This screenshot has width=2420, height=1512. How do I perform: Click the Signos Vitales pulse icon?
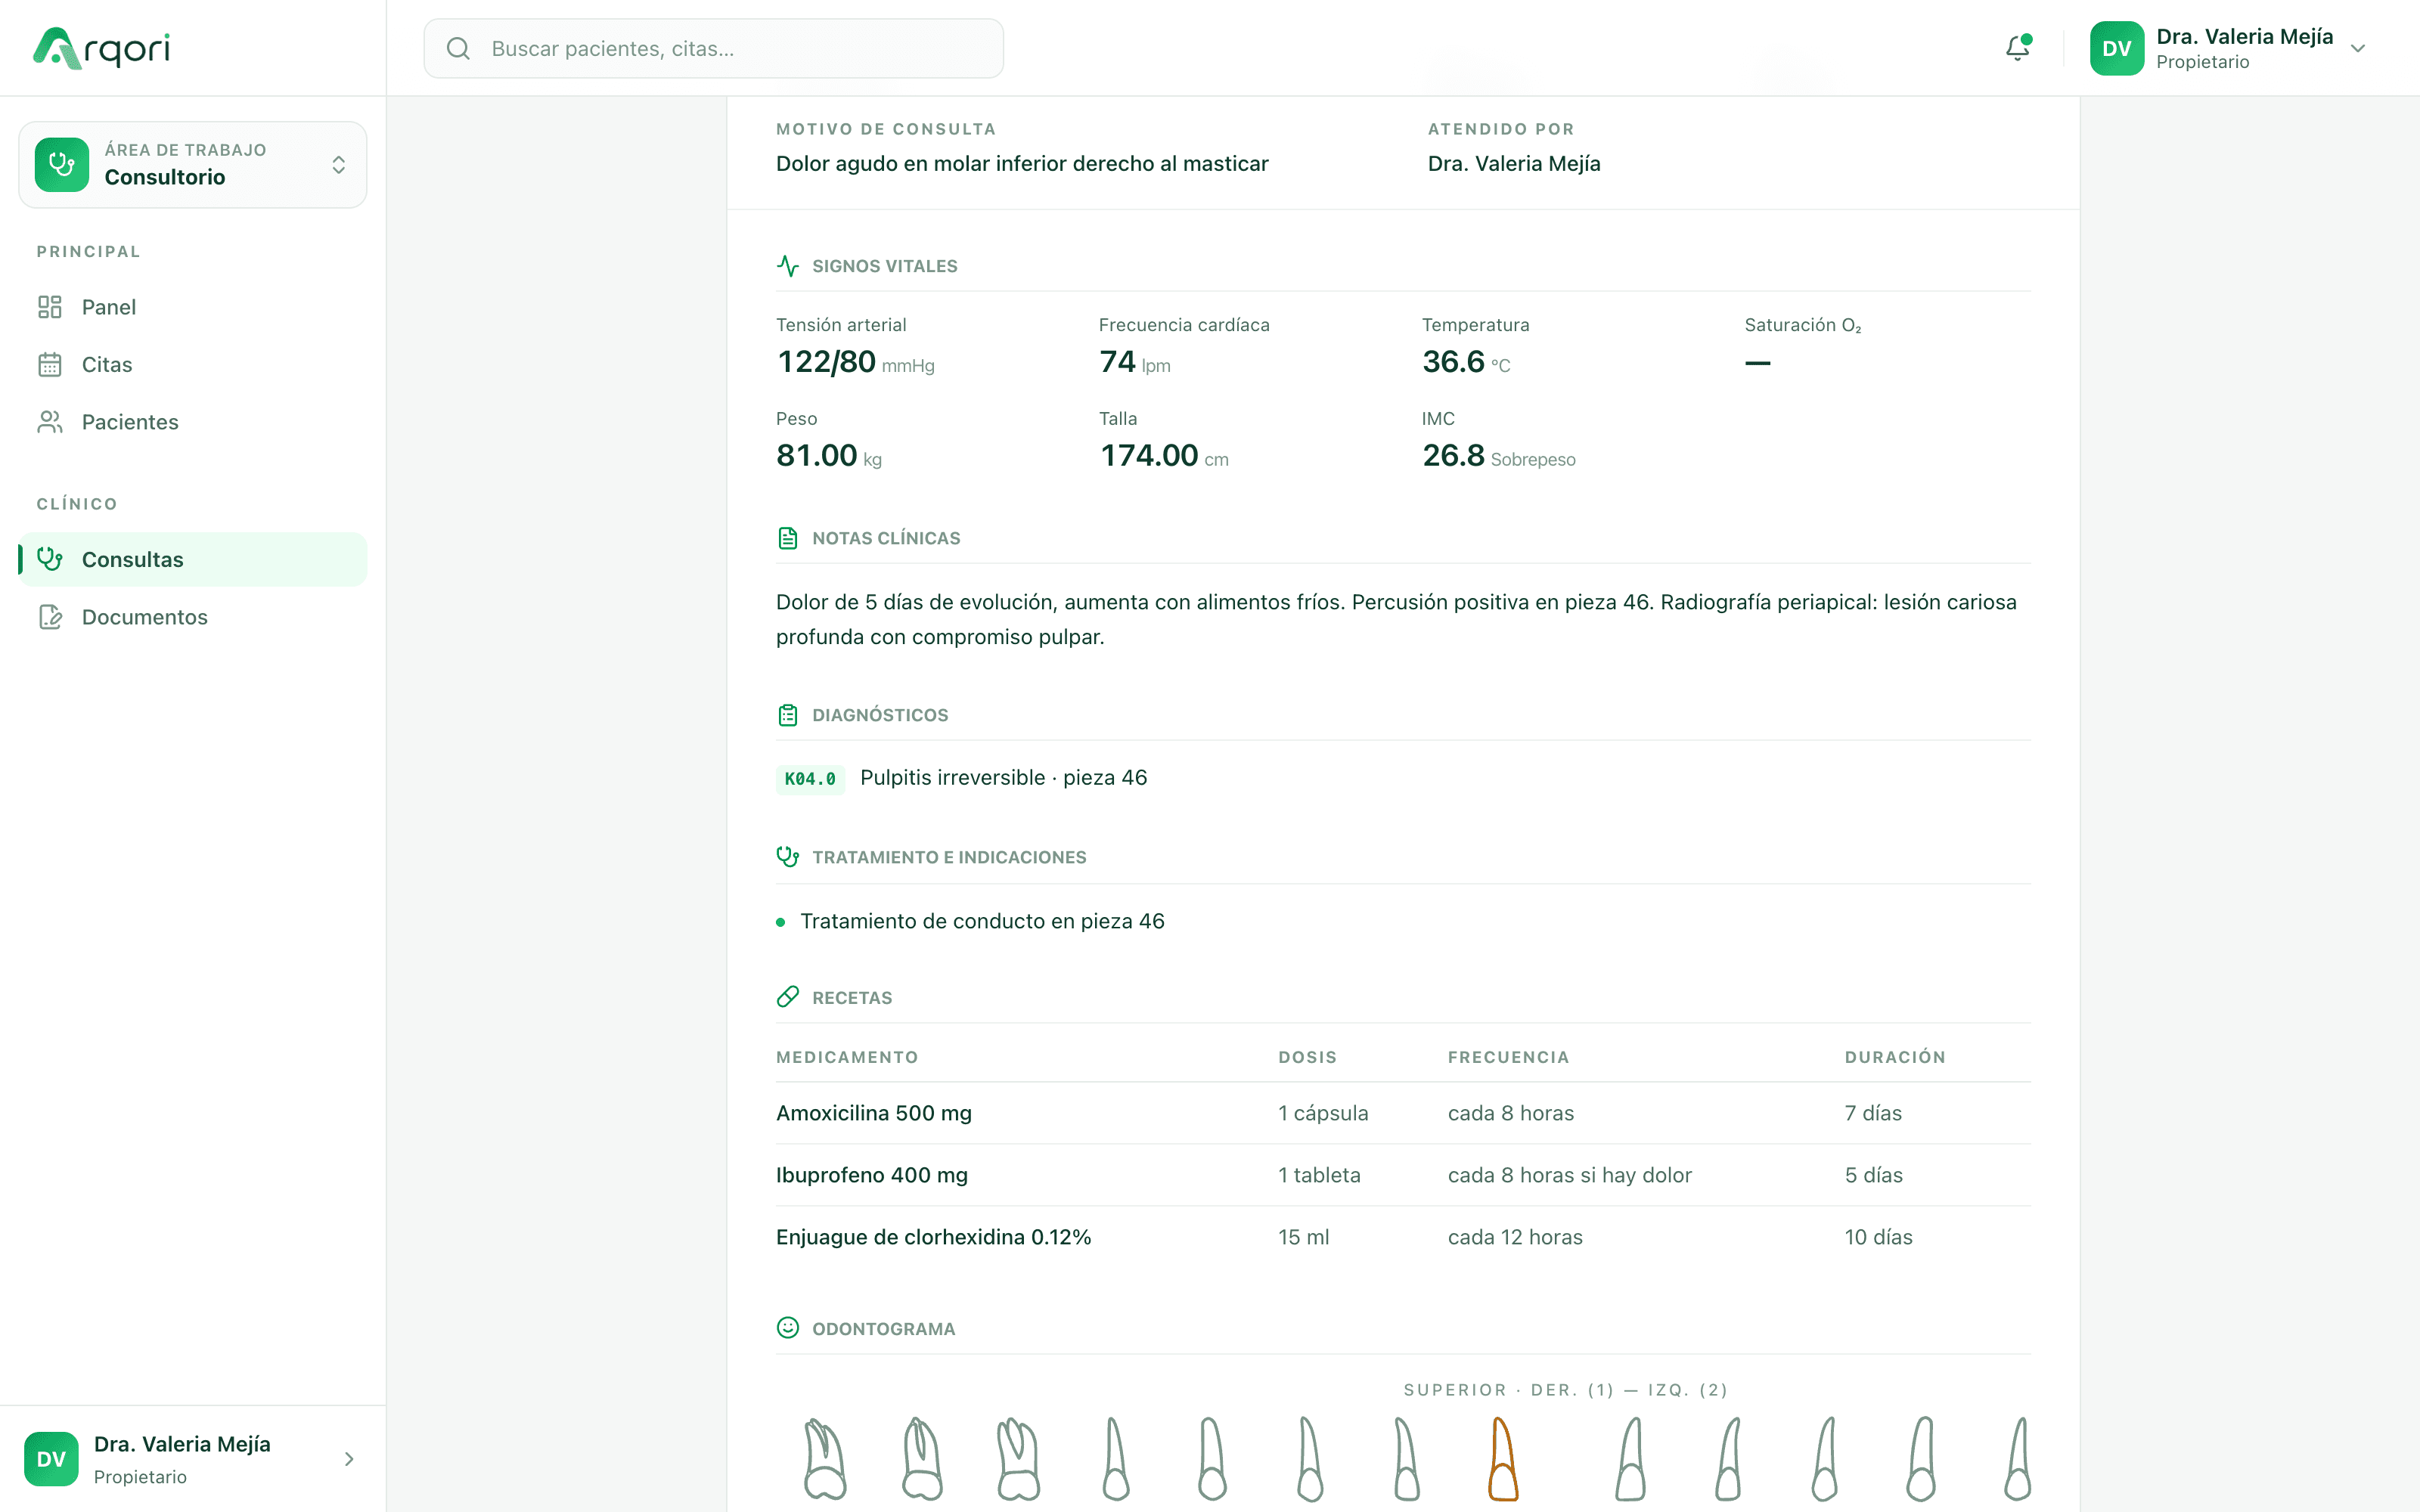[x=788, y=266]
